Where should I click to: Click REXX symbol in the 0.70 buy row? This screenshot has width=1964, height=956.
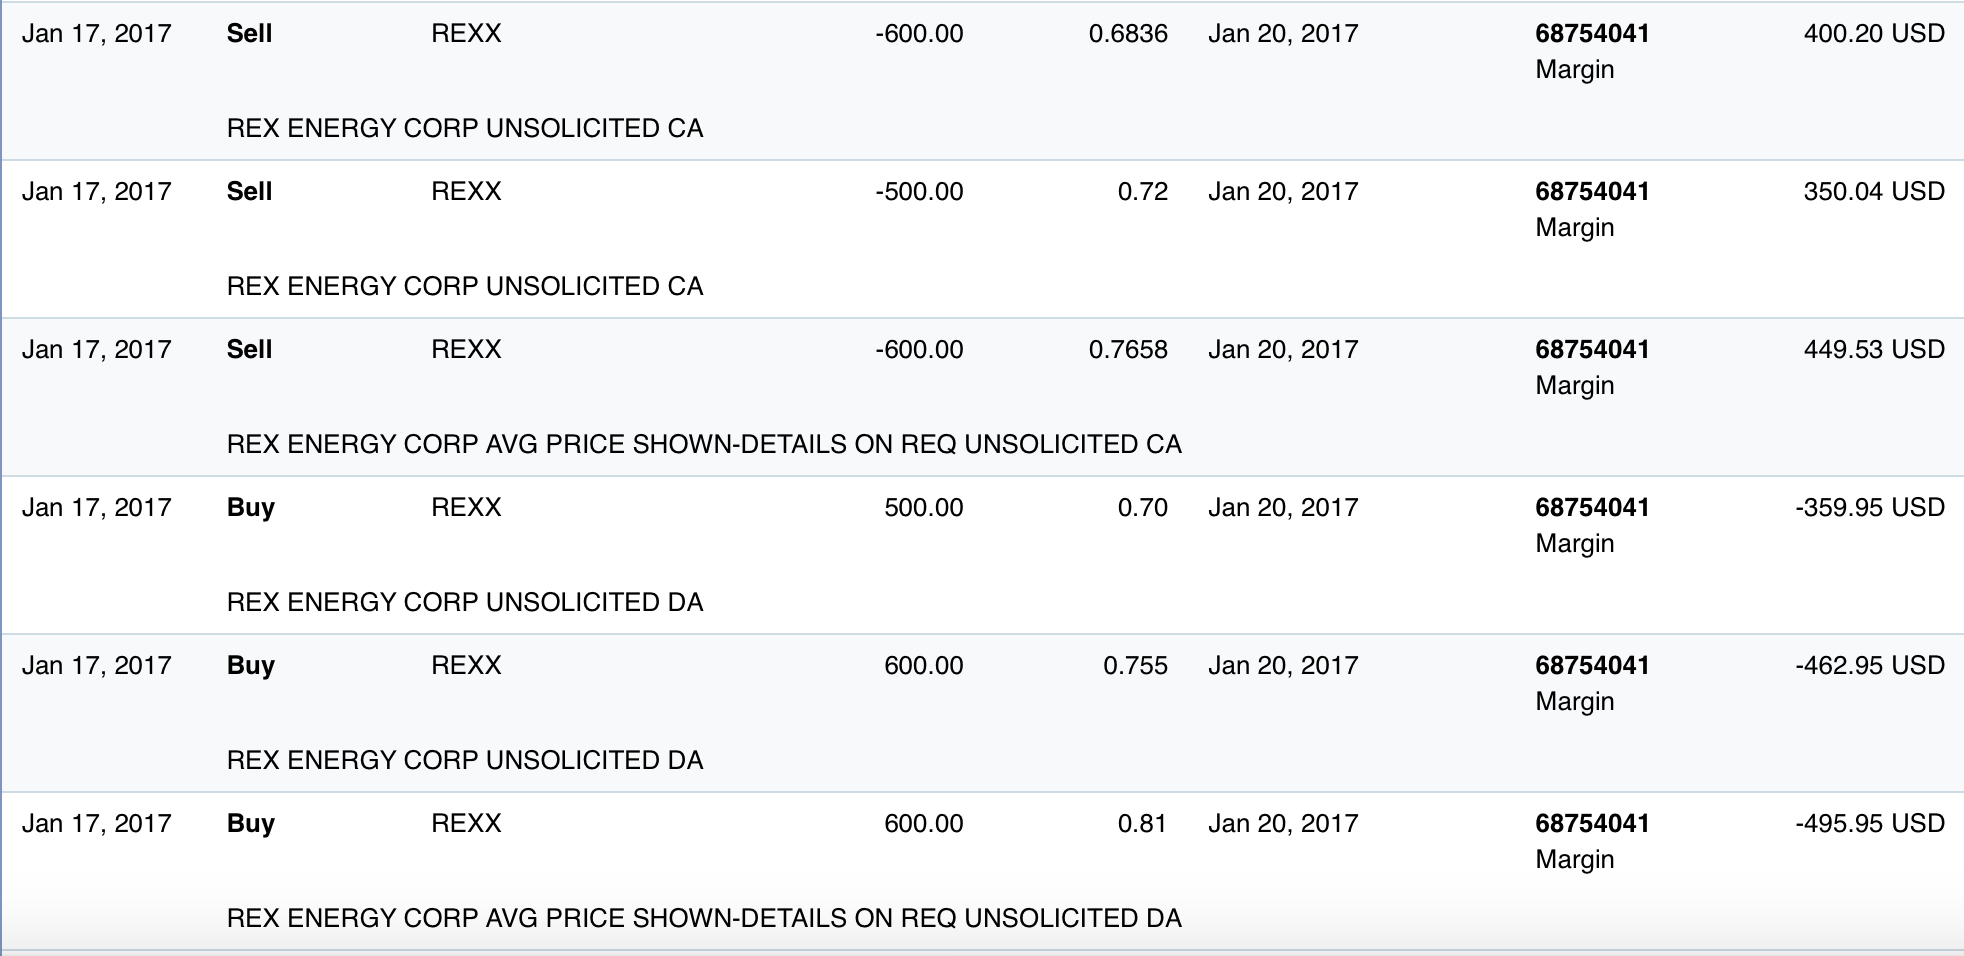466,508
